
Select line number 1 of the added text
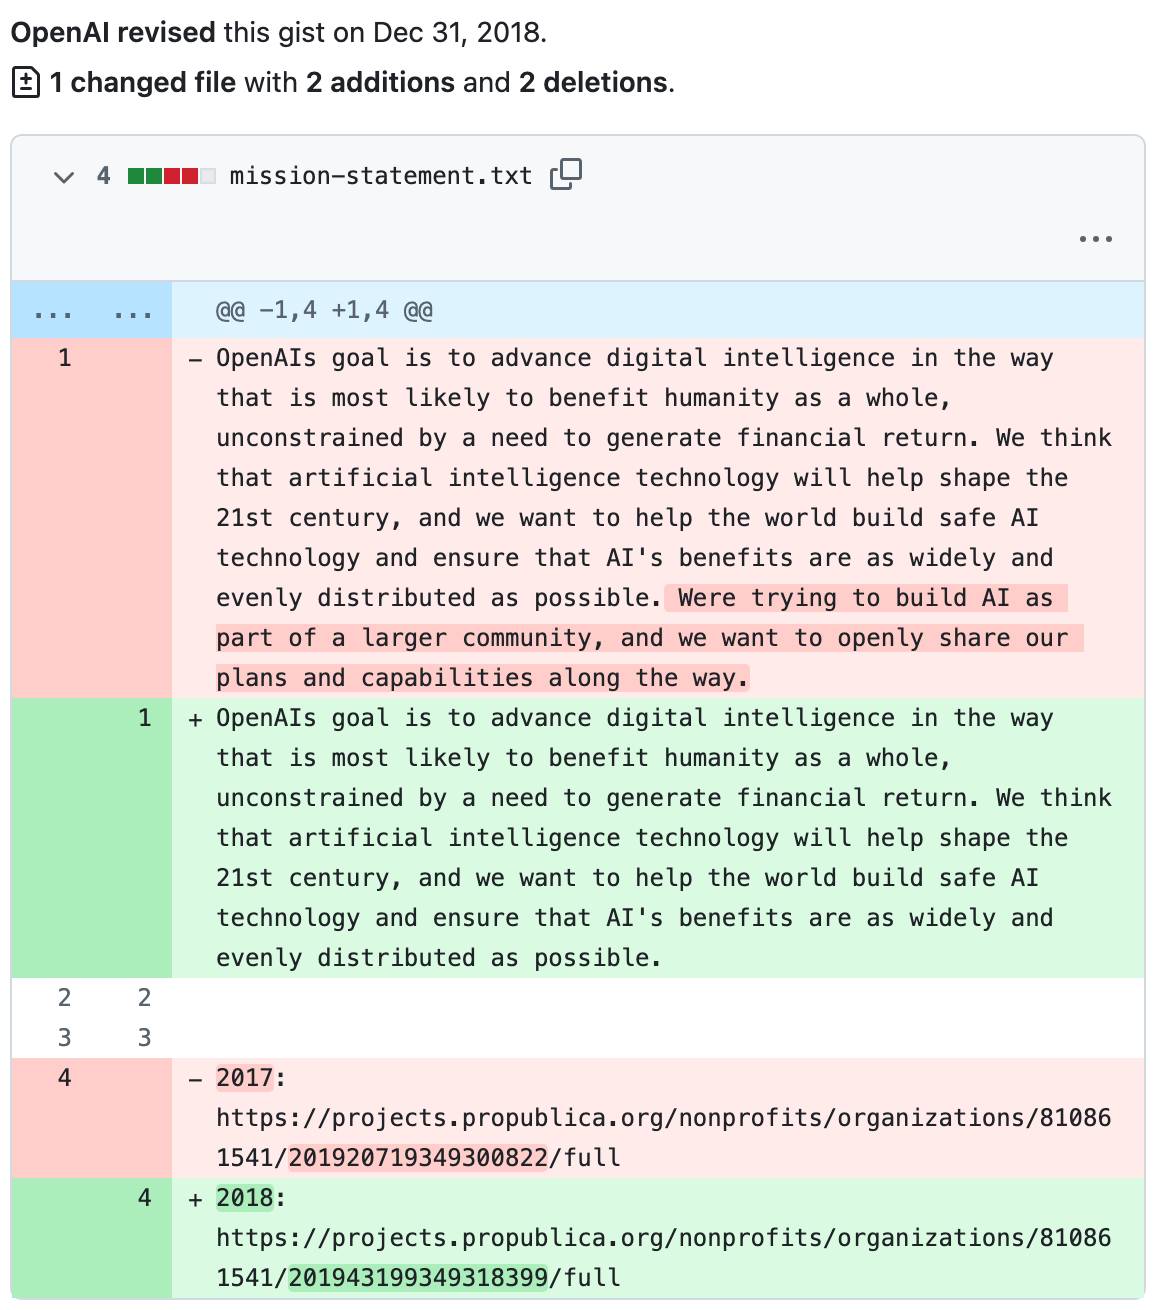pyautogui.click(x=143, y=717)
